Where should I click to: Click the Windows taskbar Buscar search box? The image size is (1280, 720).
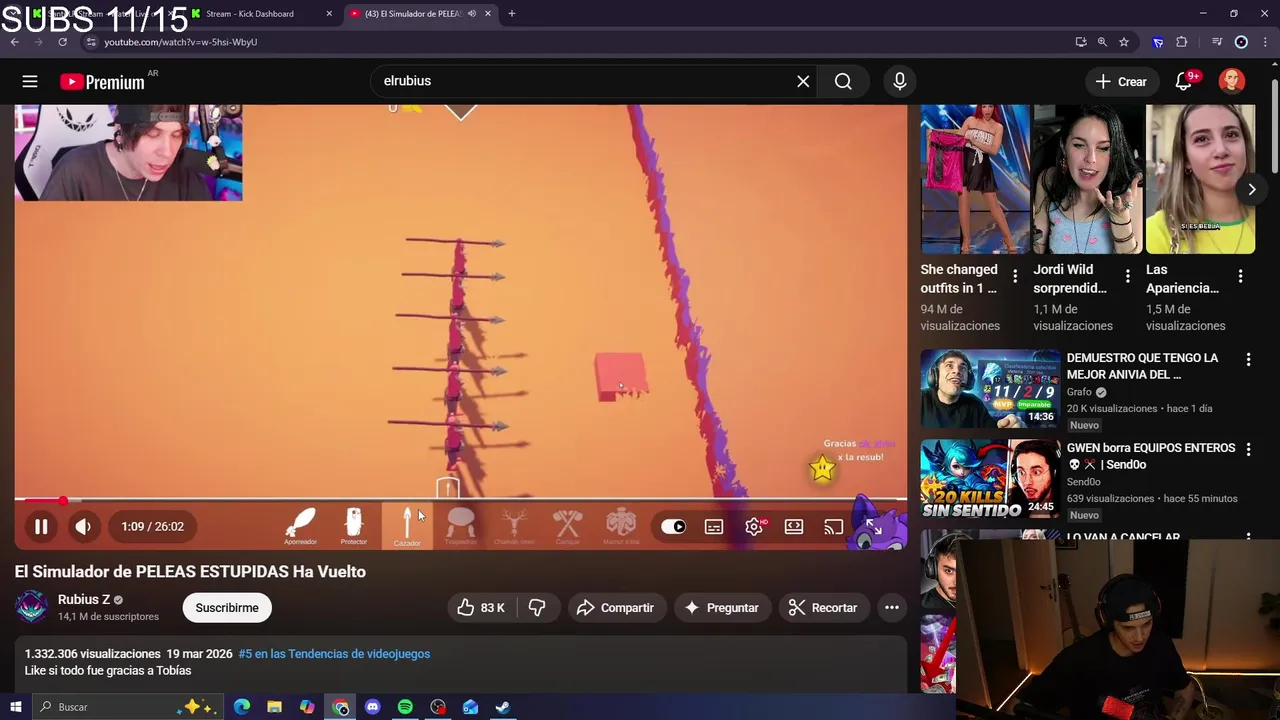pos(128,707)
